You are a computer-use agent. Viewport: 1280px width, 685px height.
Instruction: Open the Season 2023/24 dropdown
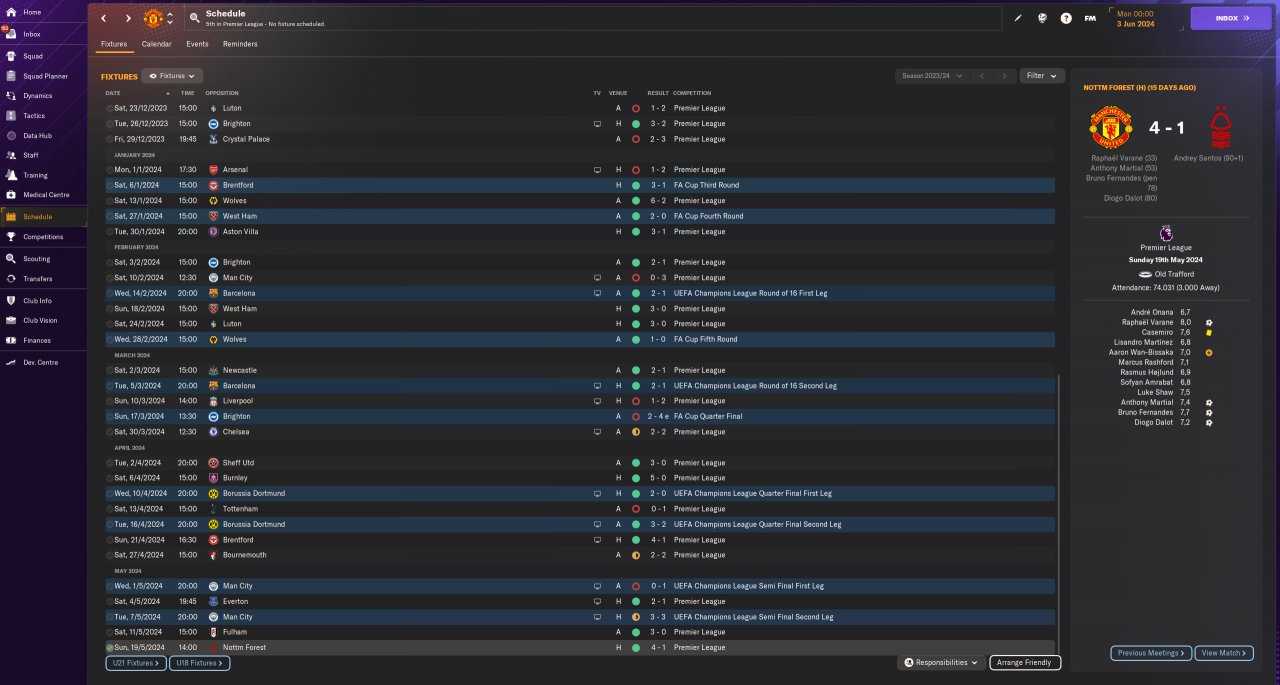pos(933,76)
